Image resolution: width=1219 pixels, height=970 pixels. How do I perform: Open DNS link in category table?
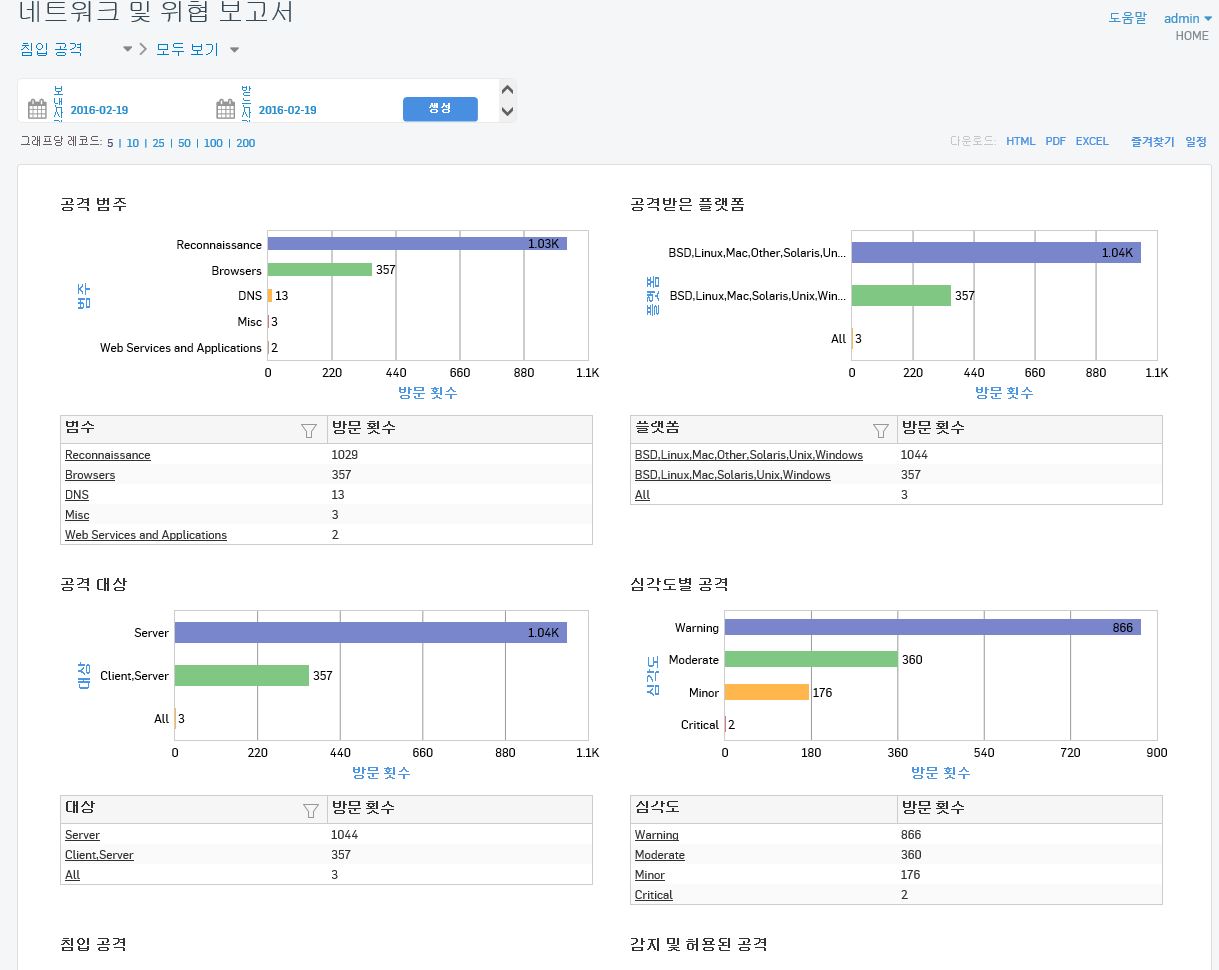[77, 495]
